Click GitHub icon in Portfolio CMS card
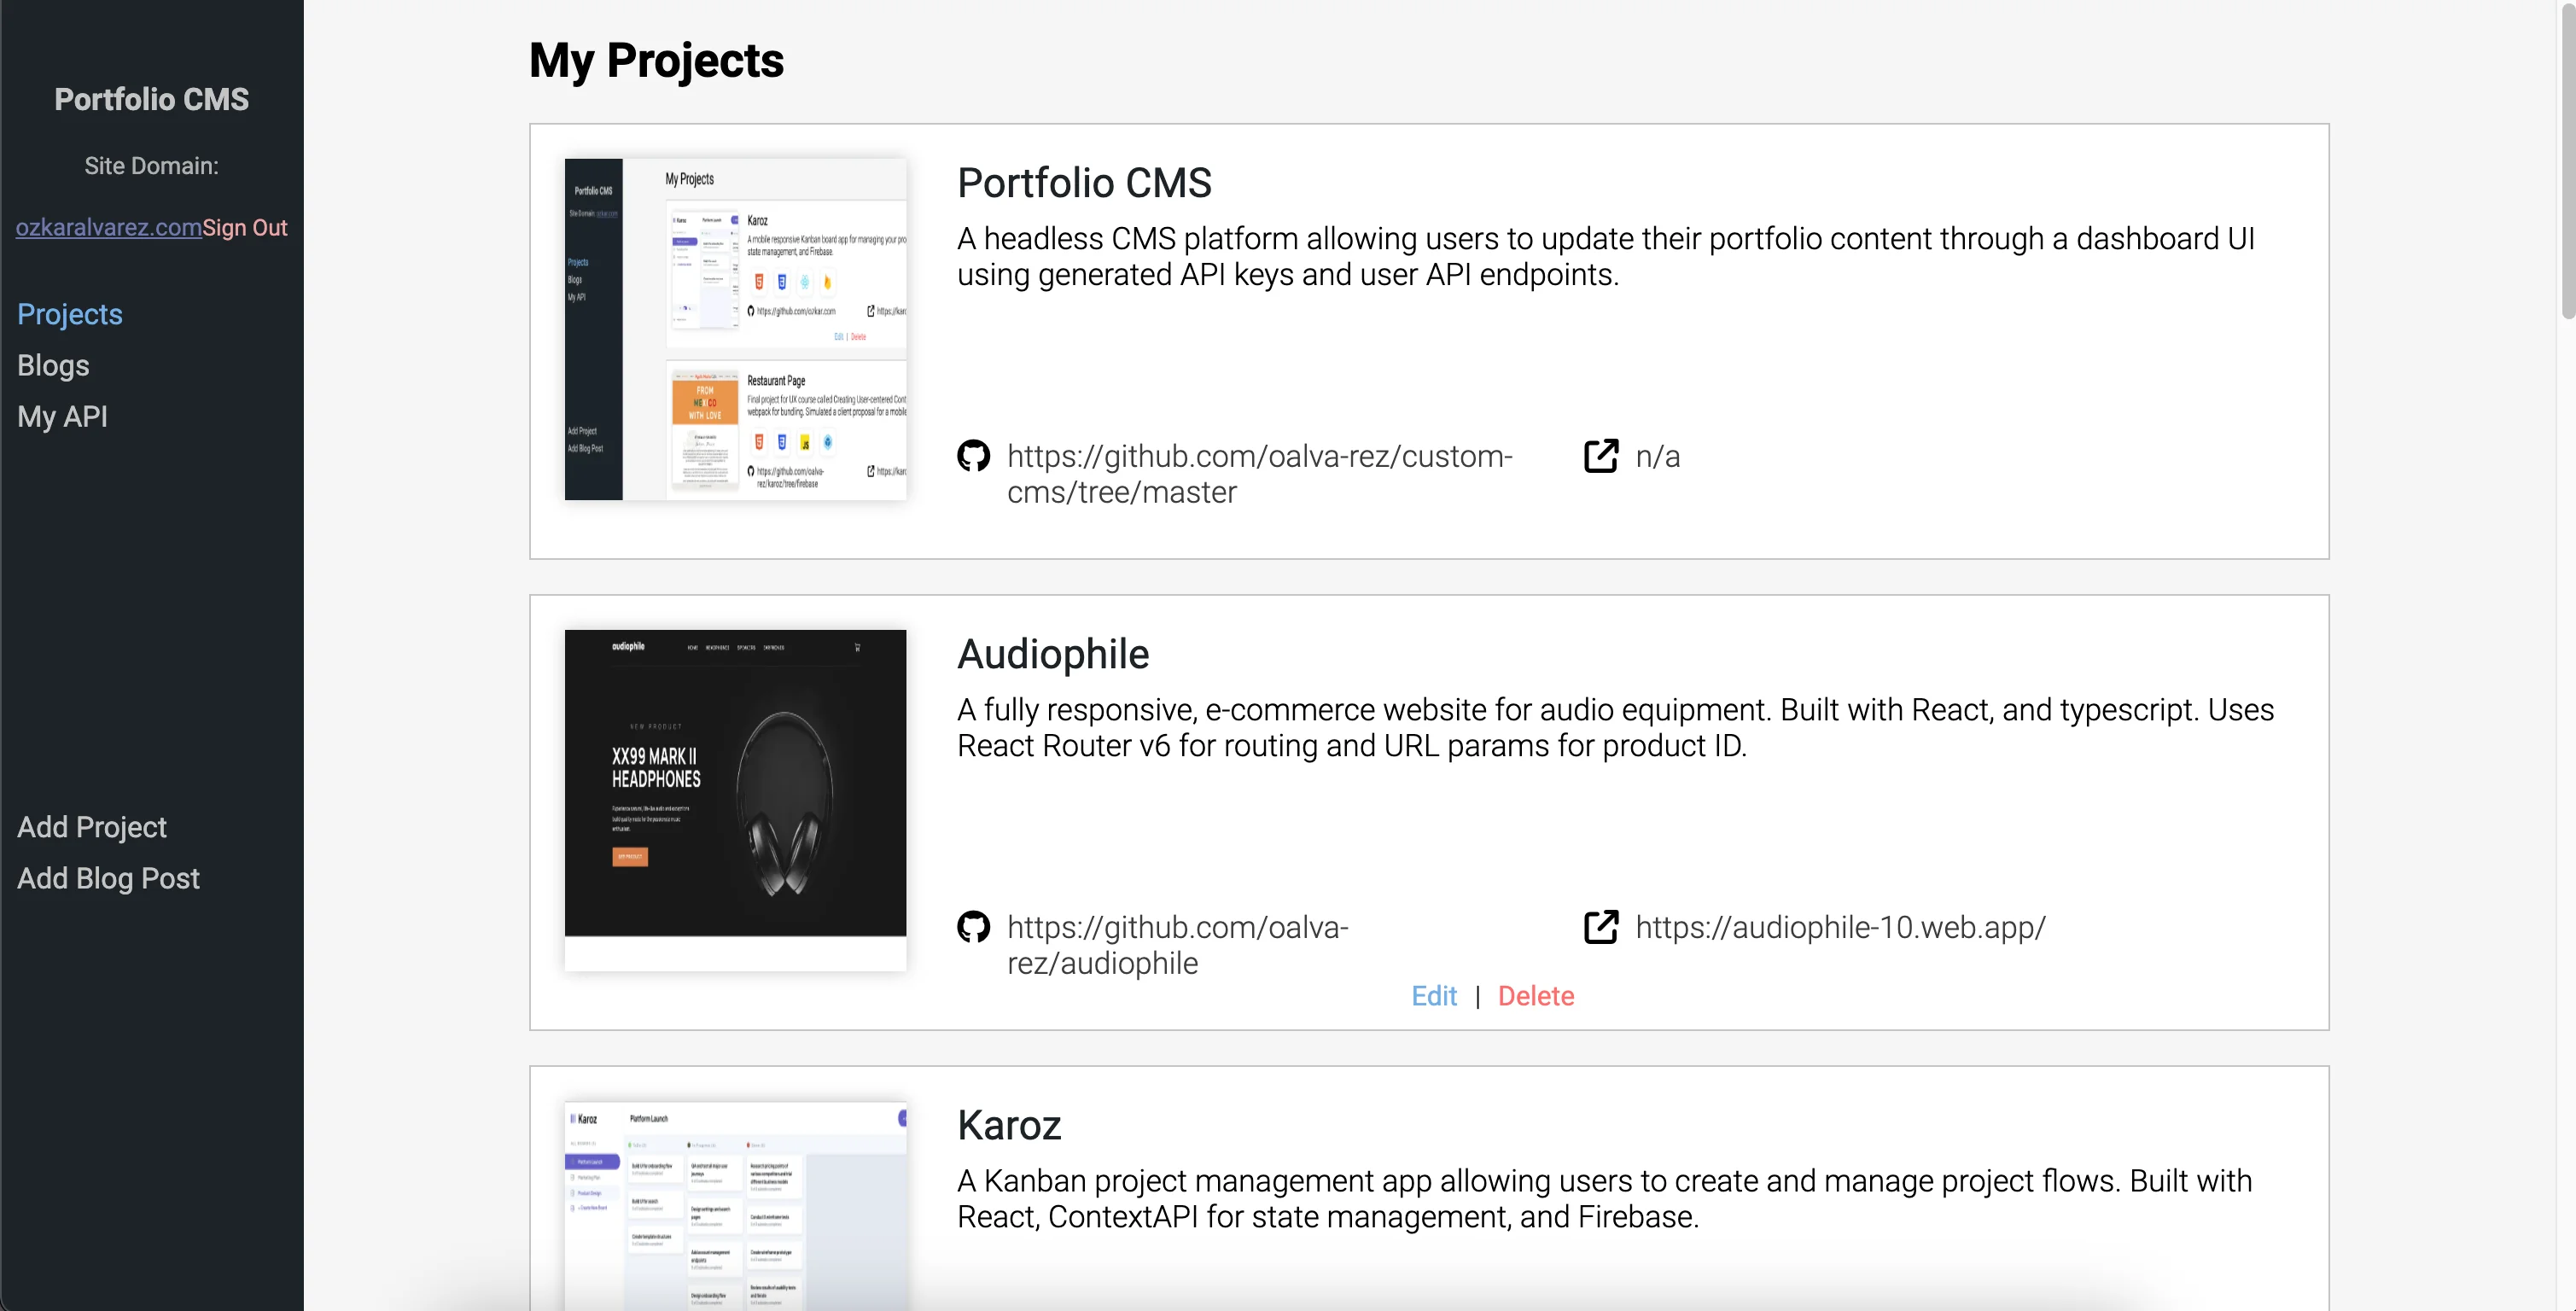Viewport: 2576px width, 1311px height. pos(973,456)
